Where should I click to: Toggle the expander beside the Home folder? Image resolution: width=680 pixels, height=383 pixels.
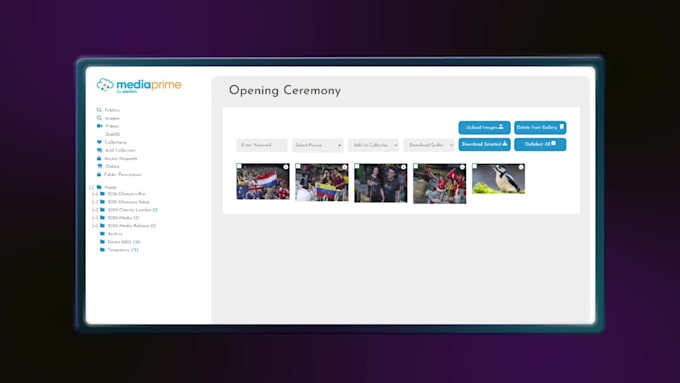(91, 187)
